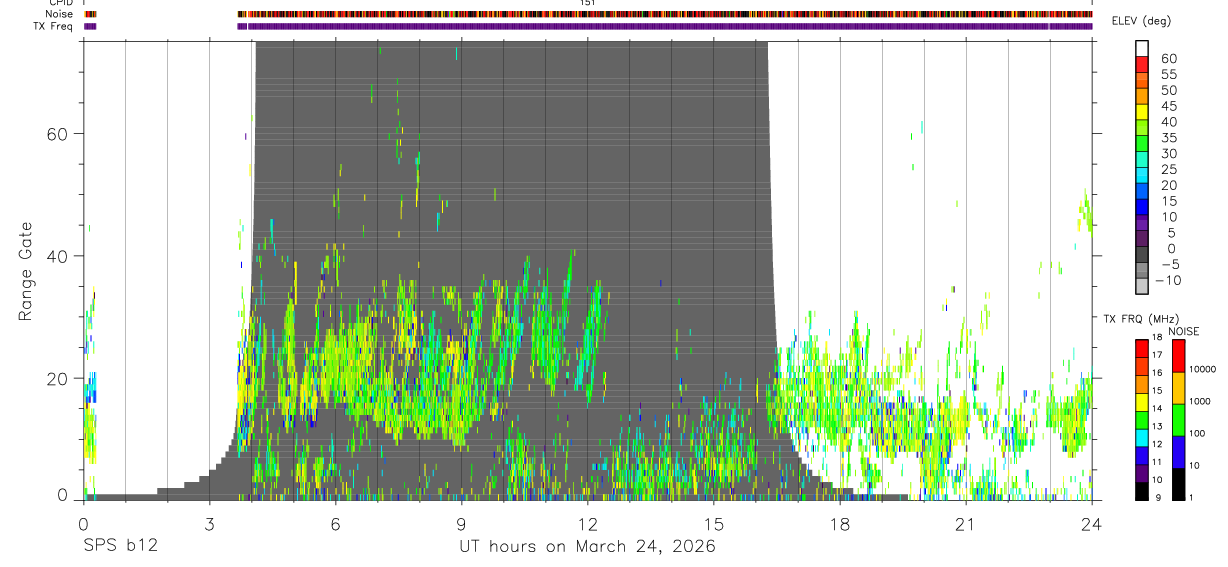Click the 'Noise' row label at top
Viewport: 1228px width, 567px height.
point(59,14)
